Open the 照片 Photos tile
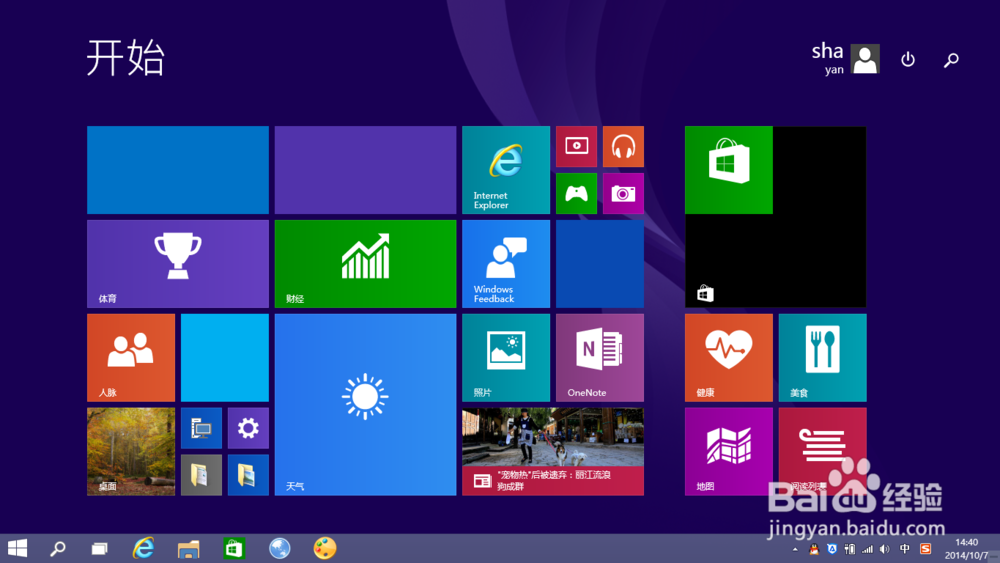The height and width of the screenshot is (563, 1000). point(506,358)
